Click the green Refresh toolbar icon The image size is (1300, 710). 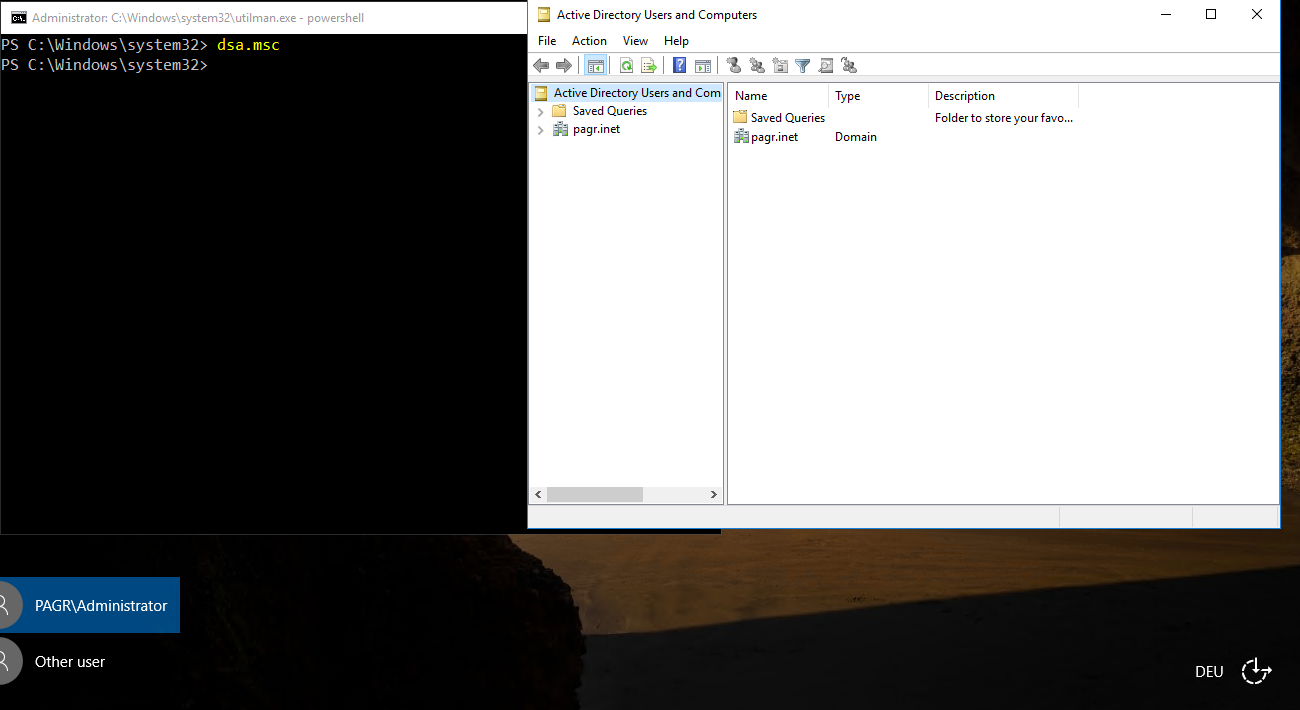click(626, 66)
